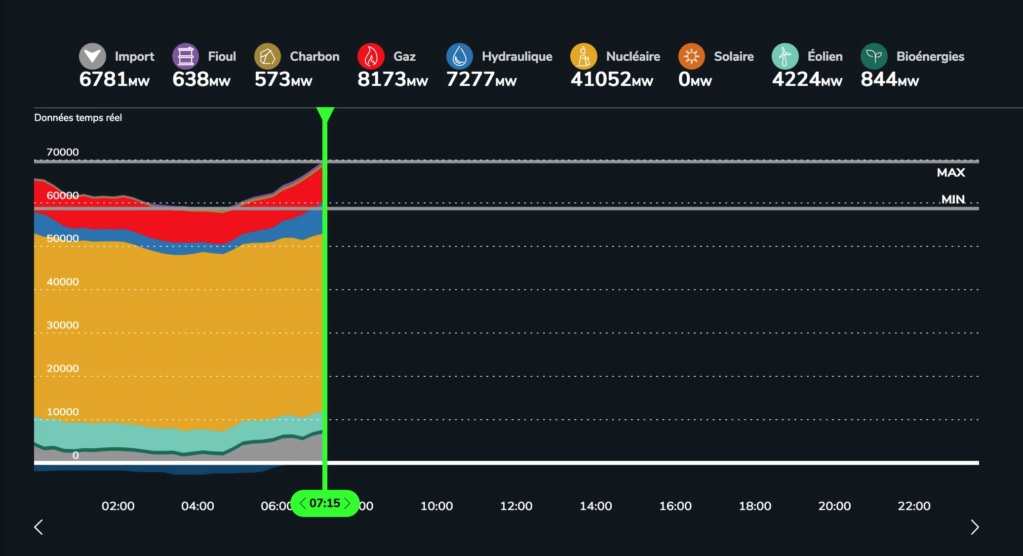The width and height of the screenshot is (1023, 556).
Task: Click the 10:00 time axis label
Action: 436,506
